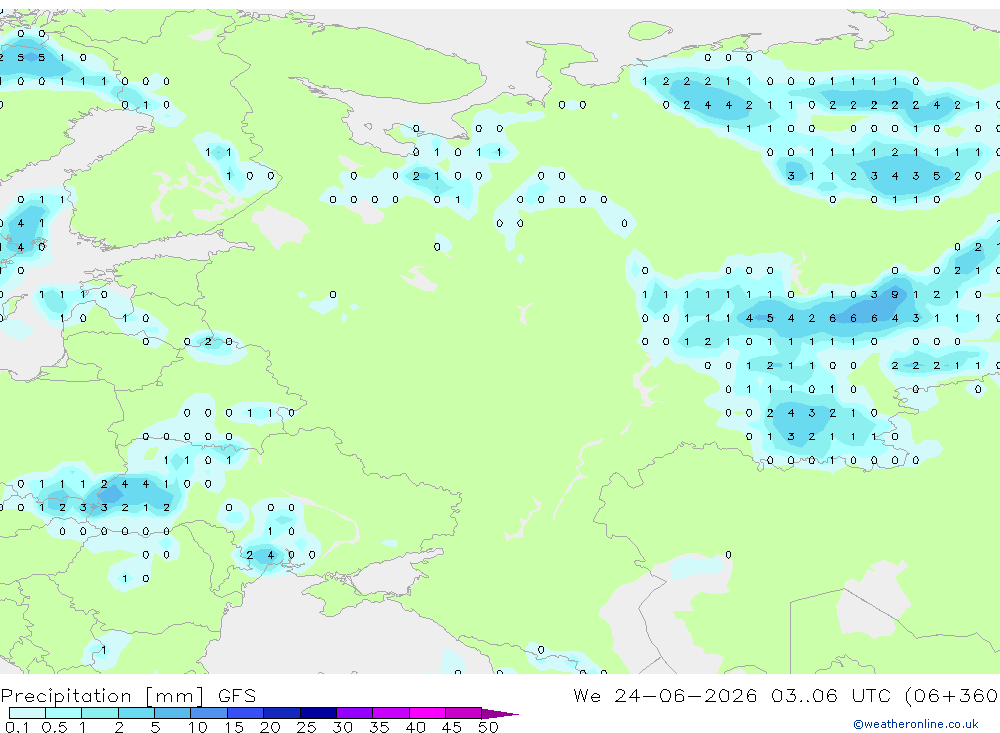Pick the legend swatch between 10 and 15
1000x733 pixels.
(x=209, y=713)
